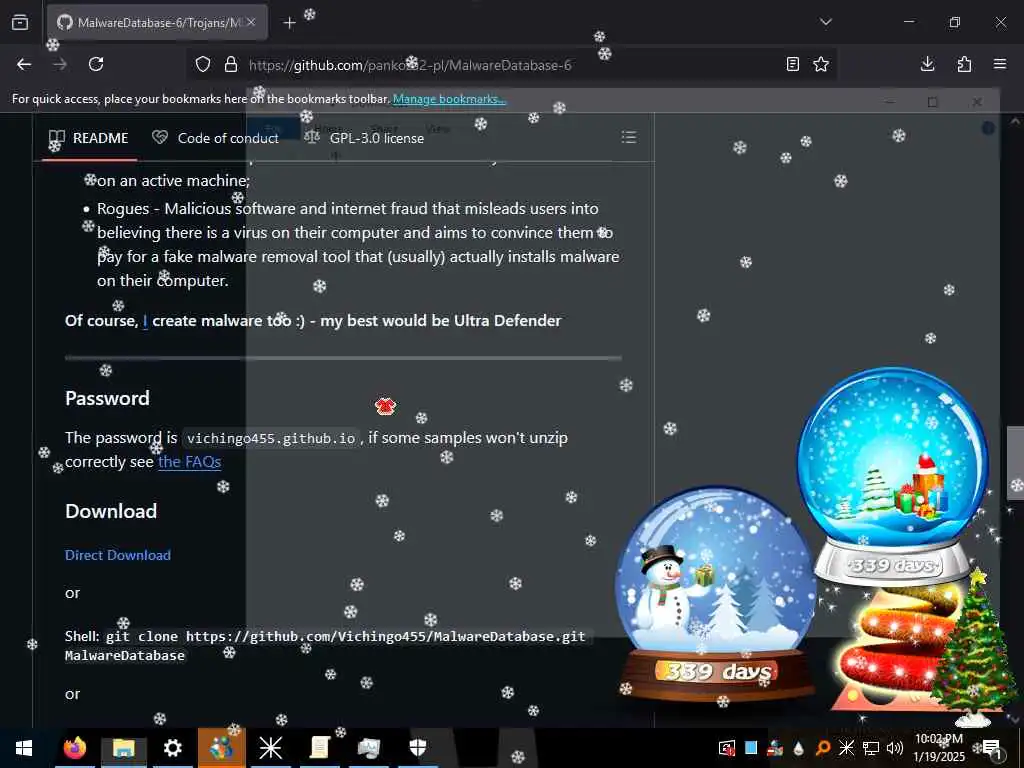
Task: Click the decorated Christmas tree widget
Action: tap(973, 647)
